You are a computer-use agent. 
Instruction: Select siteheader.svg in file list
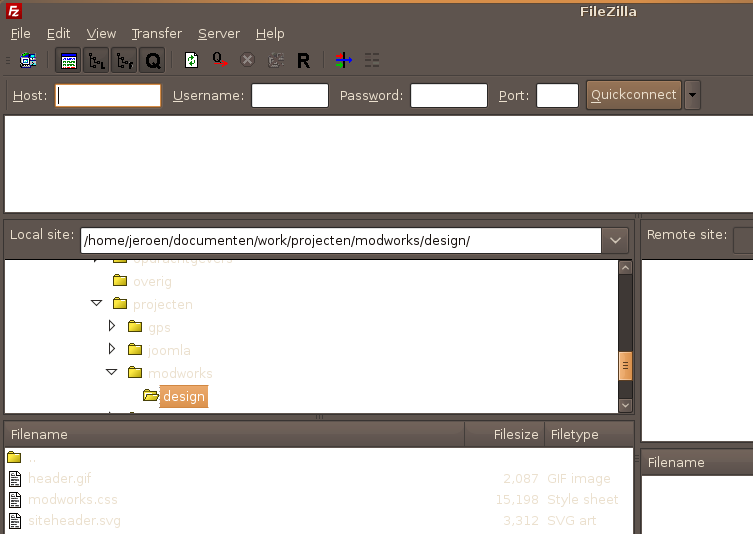tap(74, 521)
